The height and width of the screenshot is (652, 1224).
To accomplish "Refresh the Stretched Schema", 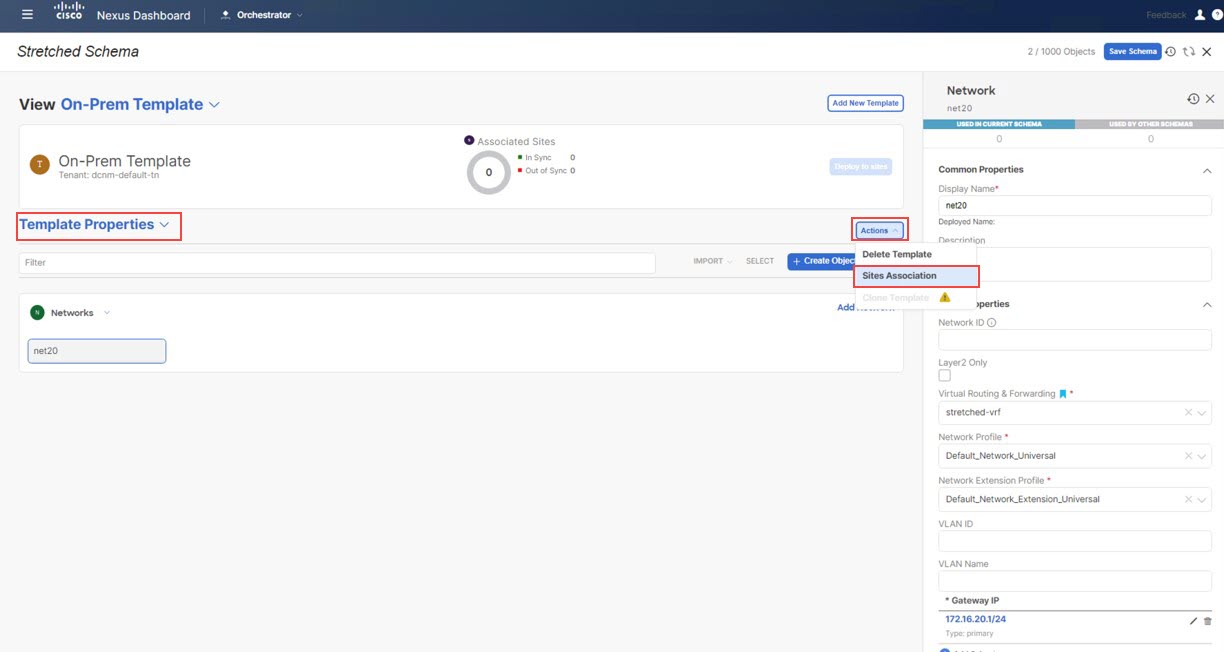I will coord(1189,52).
